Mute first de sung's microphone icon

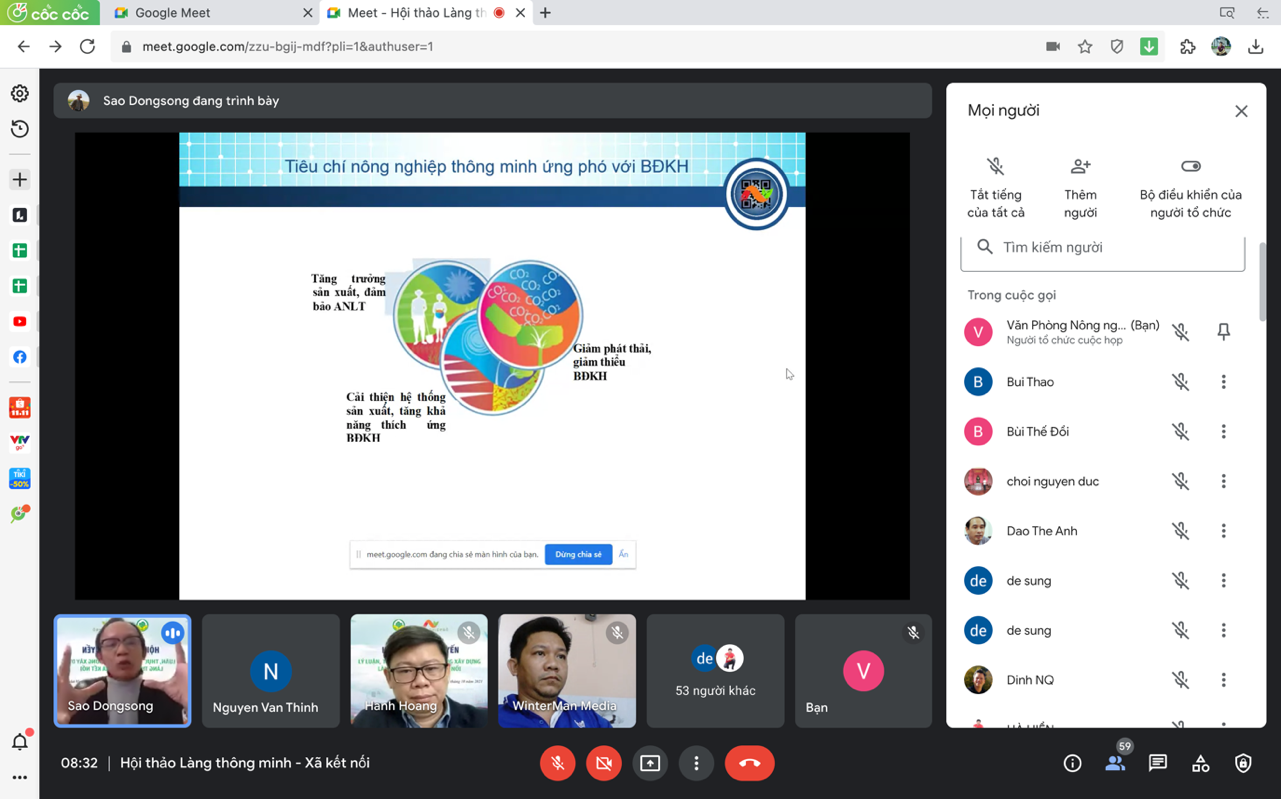coord(1181,581)
